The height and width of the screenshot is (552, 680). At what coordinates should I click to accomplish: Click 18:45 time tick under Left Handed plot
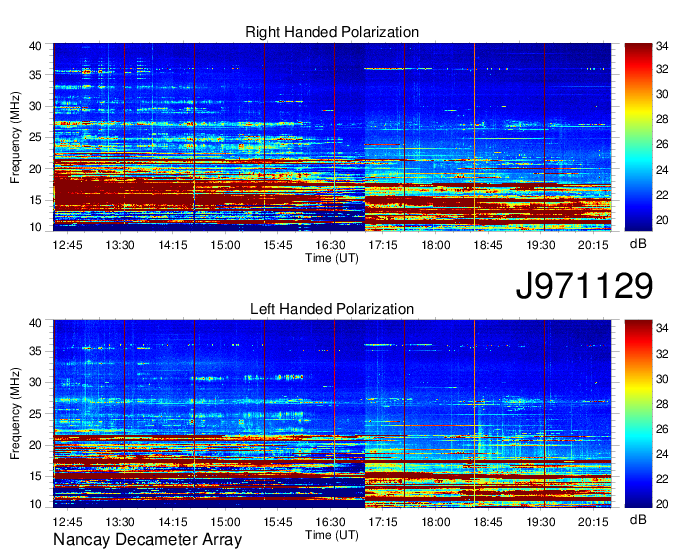click(x=488, y=522)
